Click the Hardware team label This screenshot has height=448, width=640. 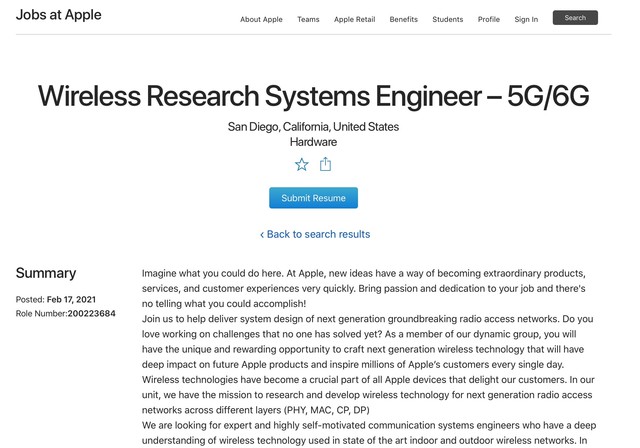pos(313,142)
